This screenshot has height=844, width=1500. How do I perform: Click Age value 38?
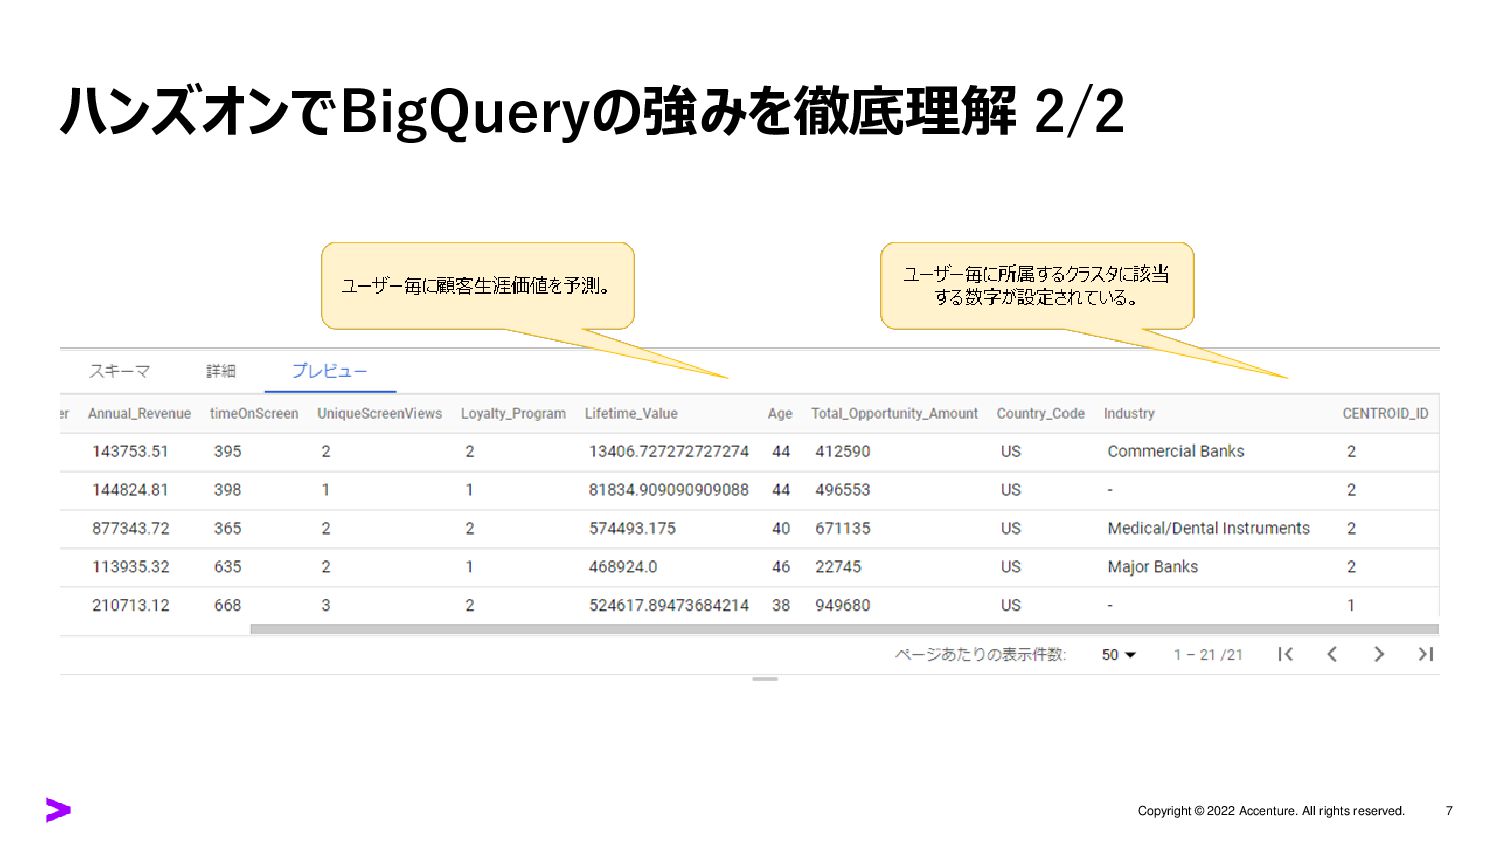(781, 605)
